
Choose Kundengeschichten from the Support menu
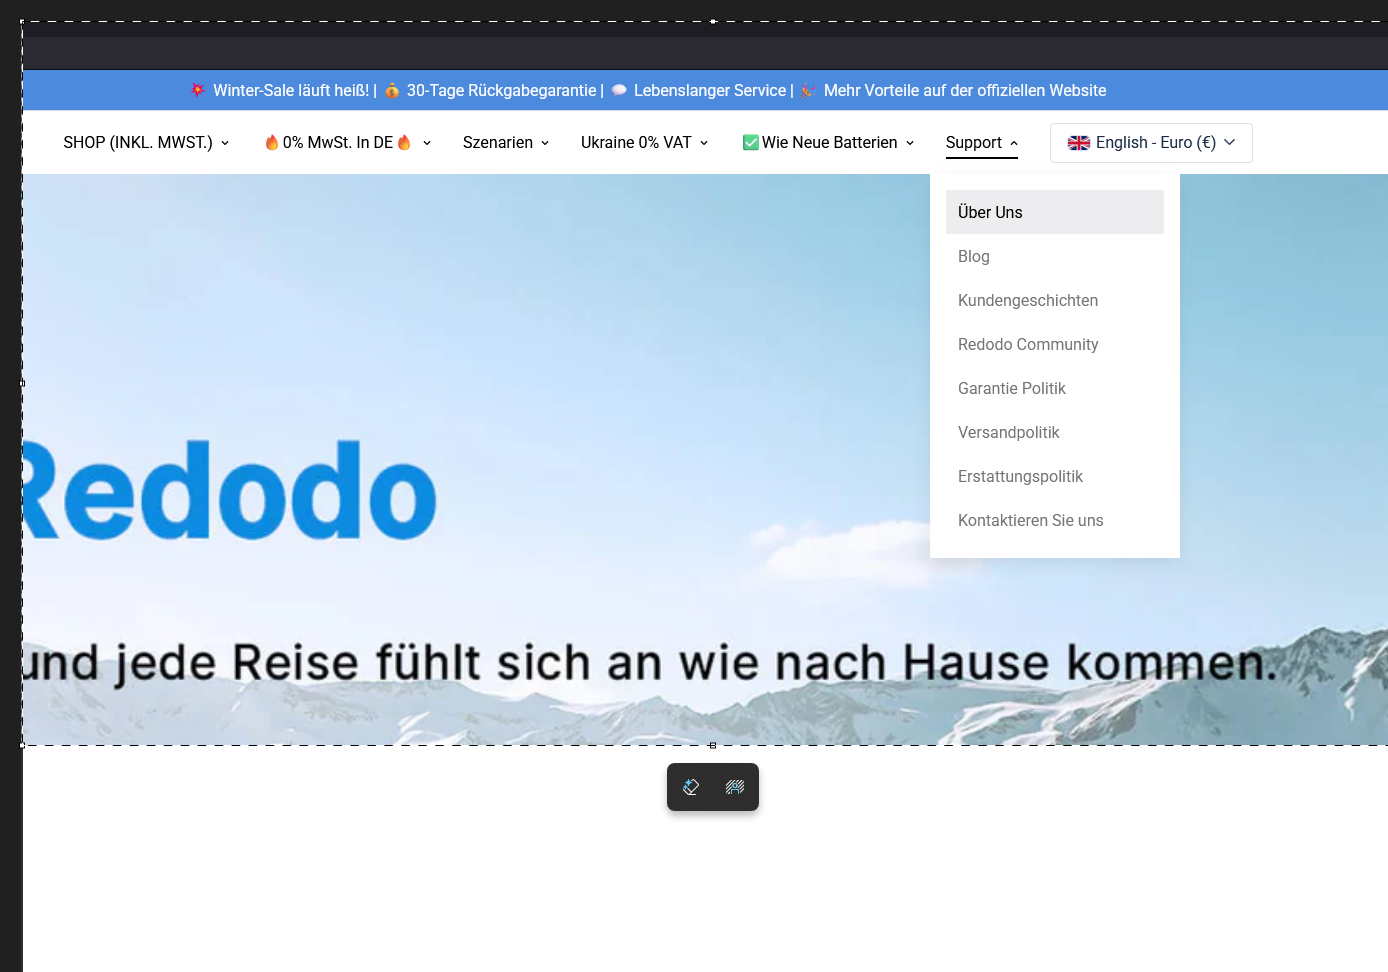1055,300
